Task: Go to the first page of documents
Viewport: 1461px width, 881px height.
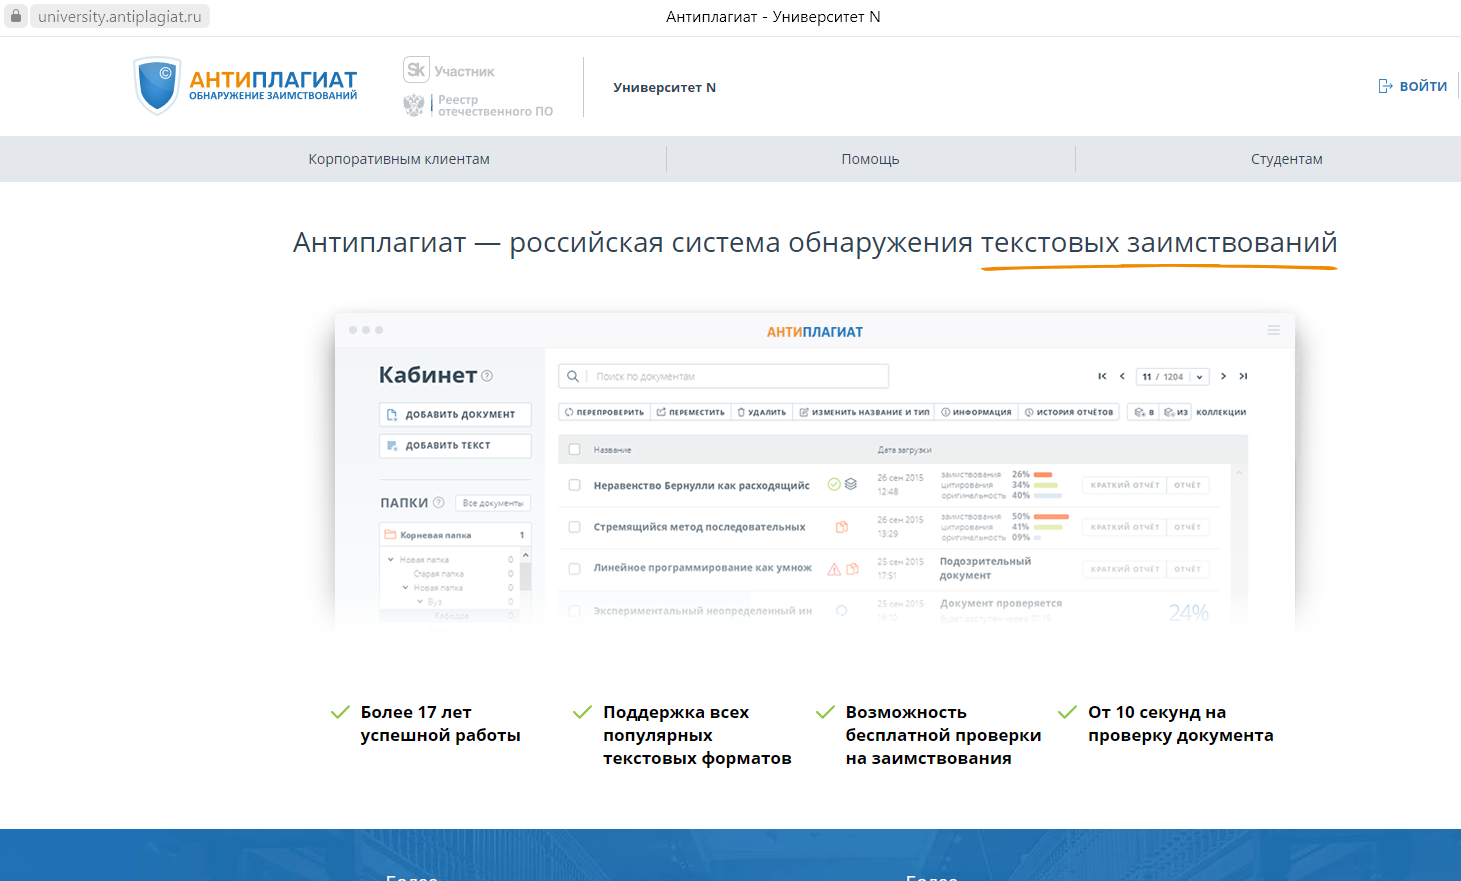Action: click(1102, 376)
